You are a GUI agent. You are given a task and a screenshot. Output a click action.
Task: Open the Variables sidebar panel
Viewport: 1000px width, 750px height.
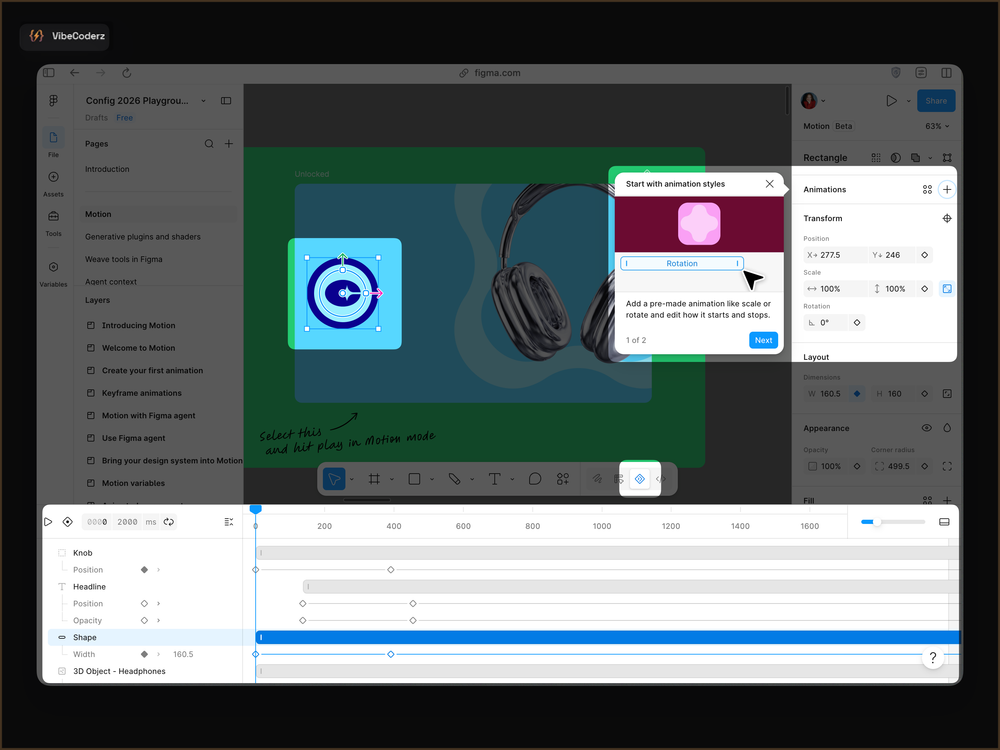(x=54, y=273)
